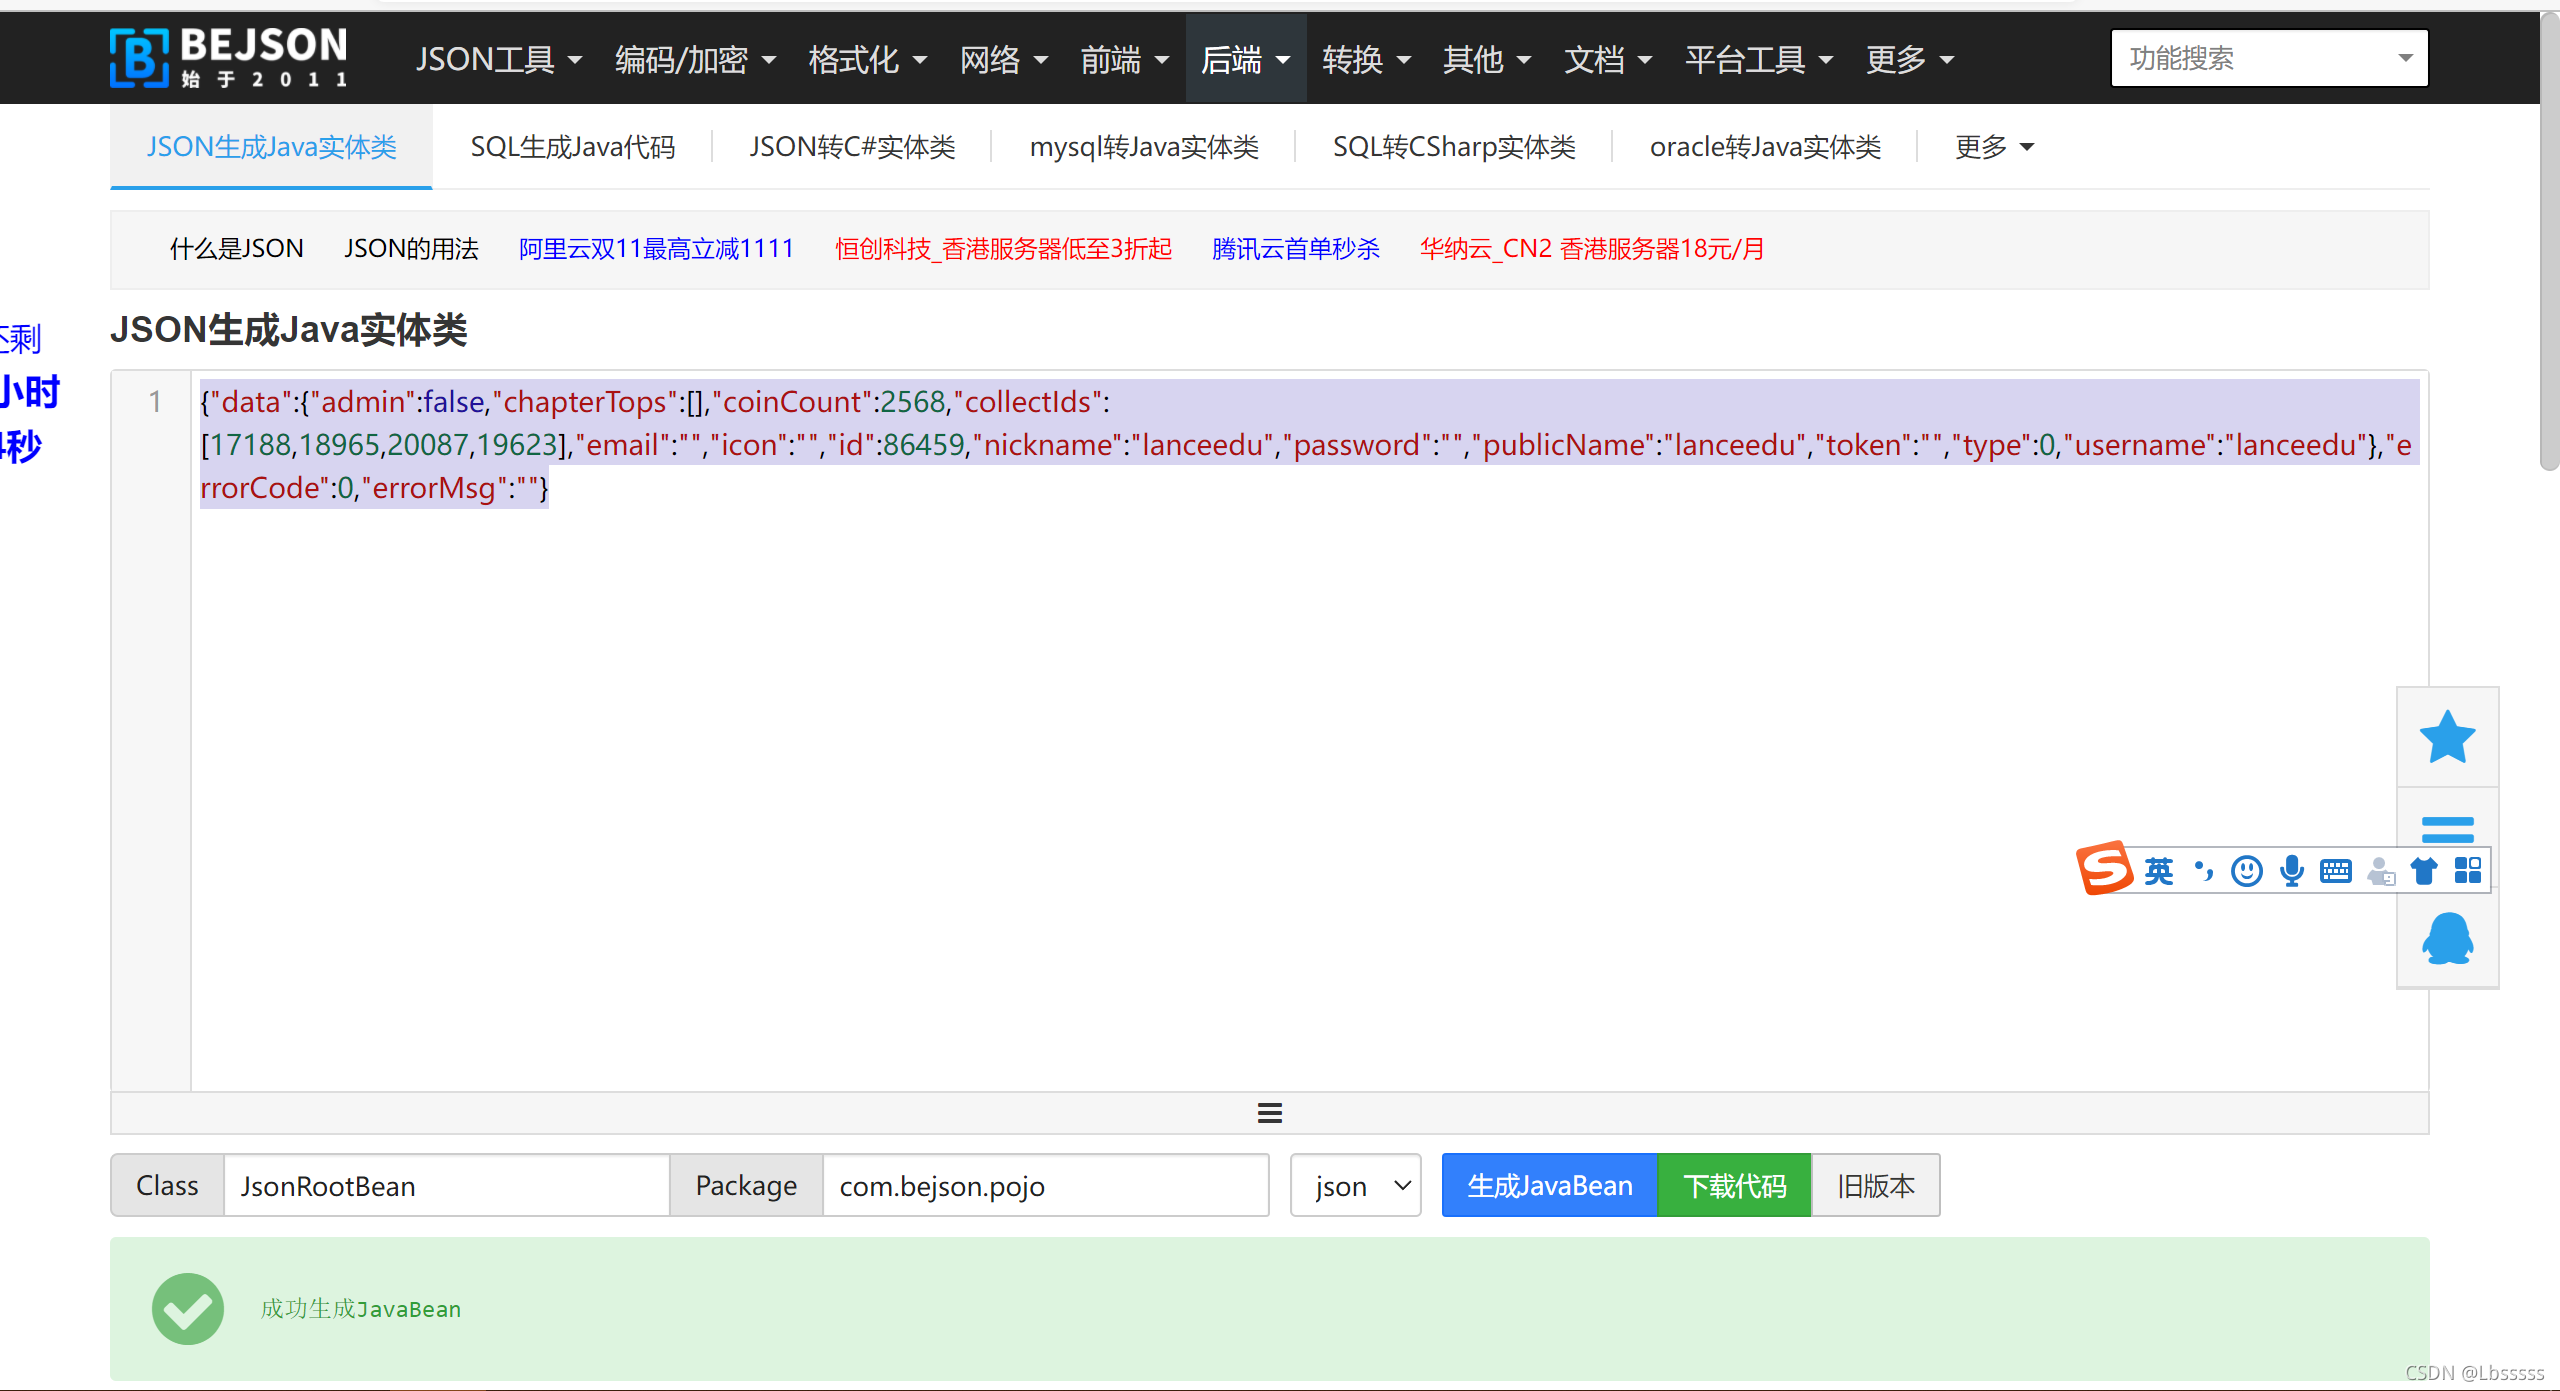Click Sogou microphone voice input icon
This screenshot has width=2560, height=1391.
coord(2292,871)
